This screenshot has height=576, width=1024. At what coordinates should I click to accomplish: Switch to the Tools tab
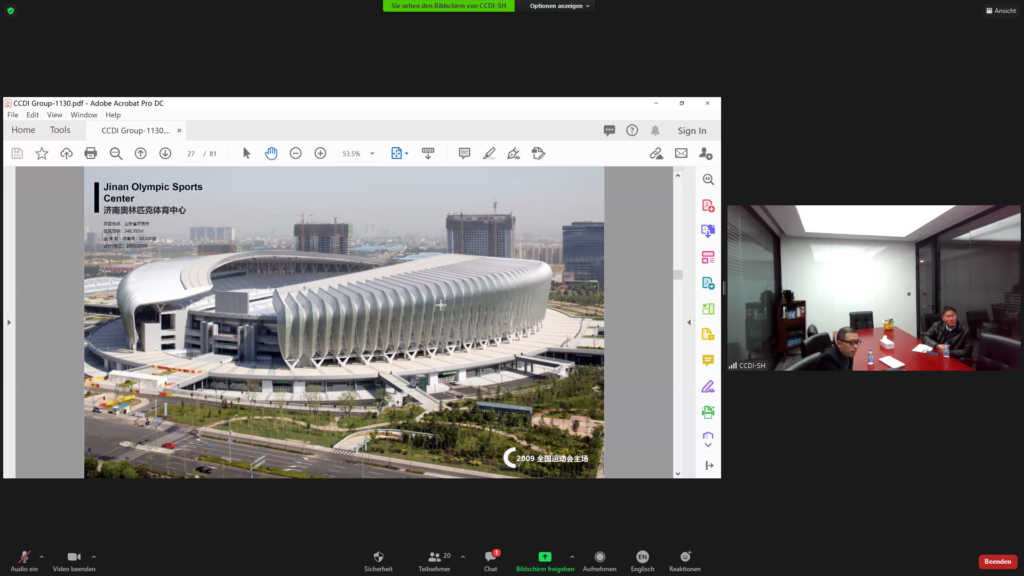(x=60, y=130)
